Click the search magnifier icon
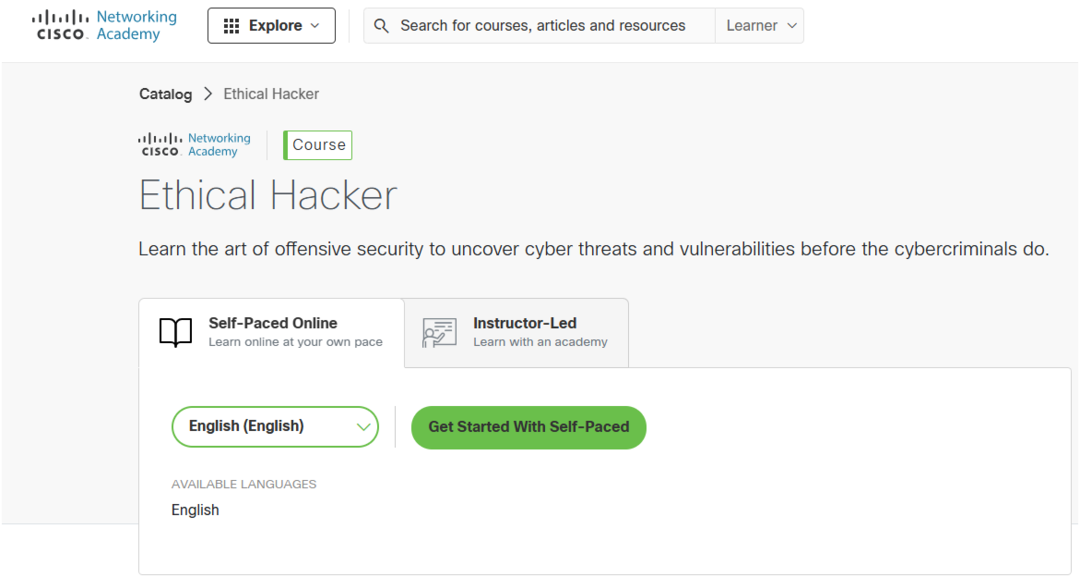The height and width of the screenshot is (580, 1080). point(381,26)
